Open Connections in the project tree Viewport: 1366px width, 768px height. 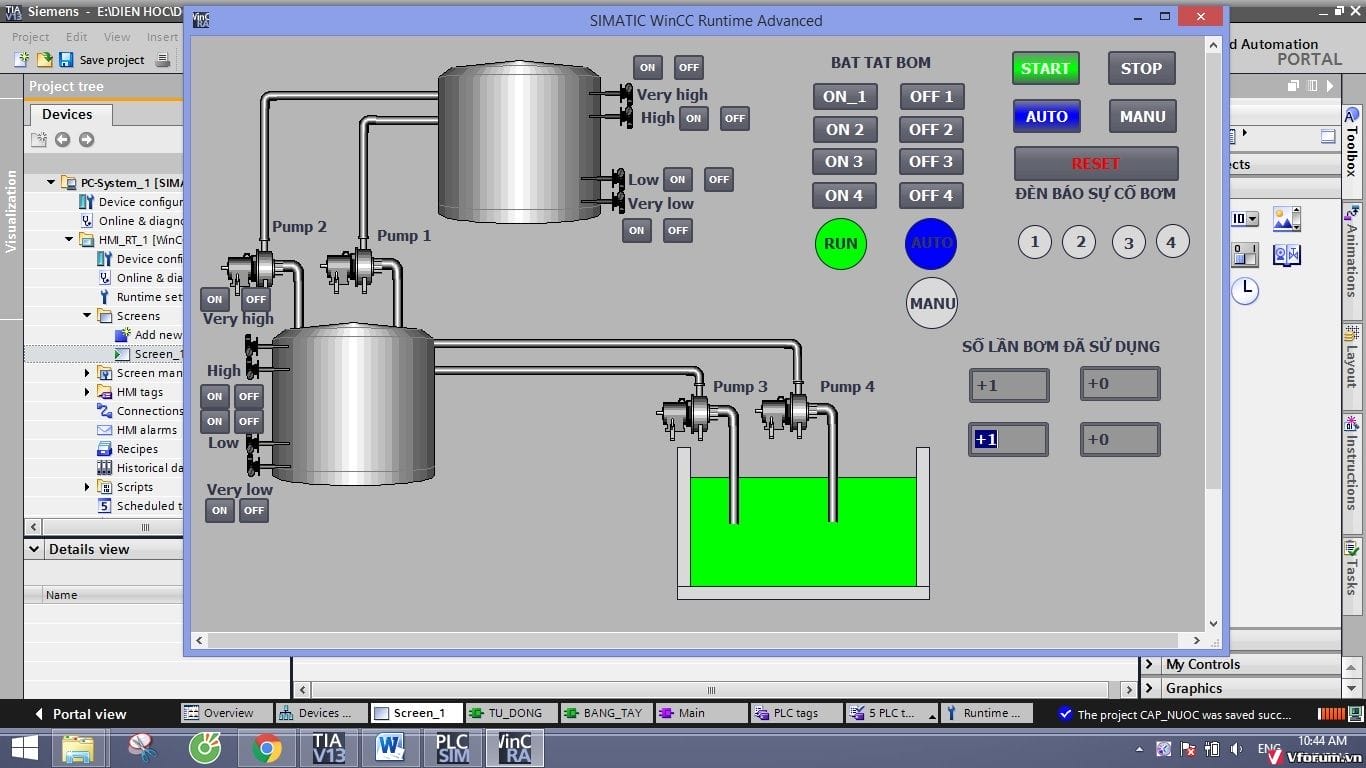point(149,411)
